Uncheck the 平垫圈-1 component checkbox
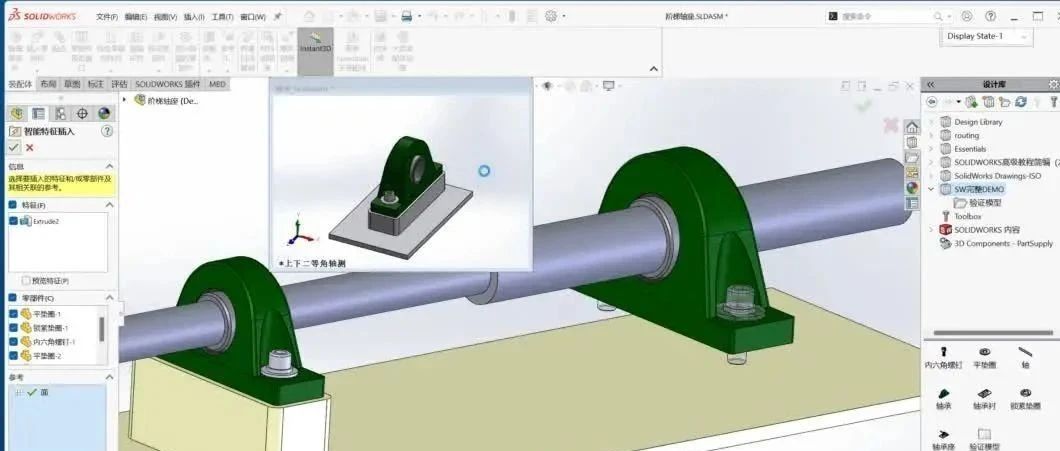The width and height of the screenshot is (1060, 451). [x=14, y=314]
